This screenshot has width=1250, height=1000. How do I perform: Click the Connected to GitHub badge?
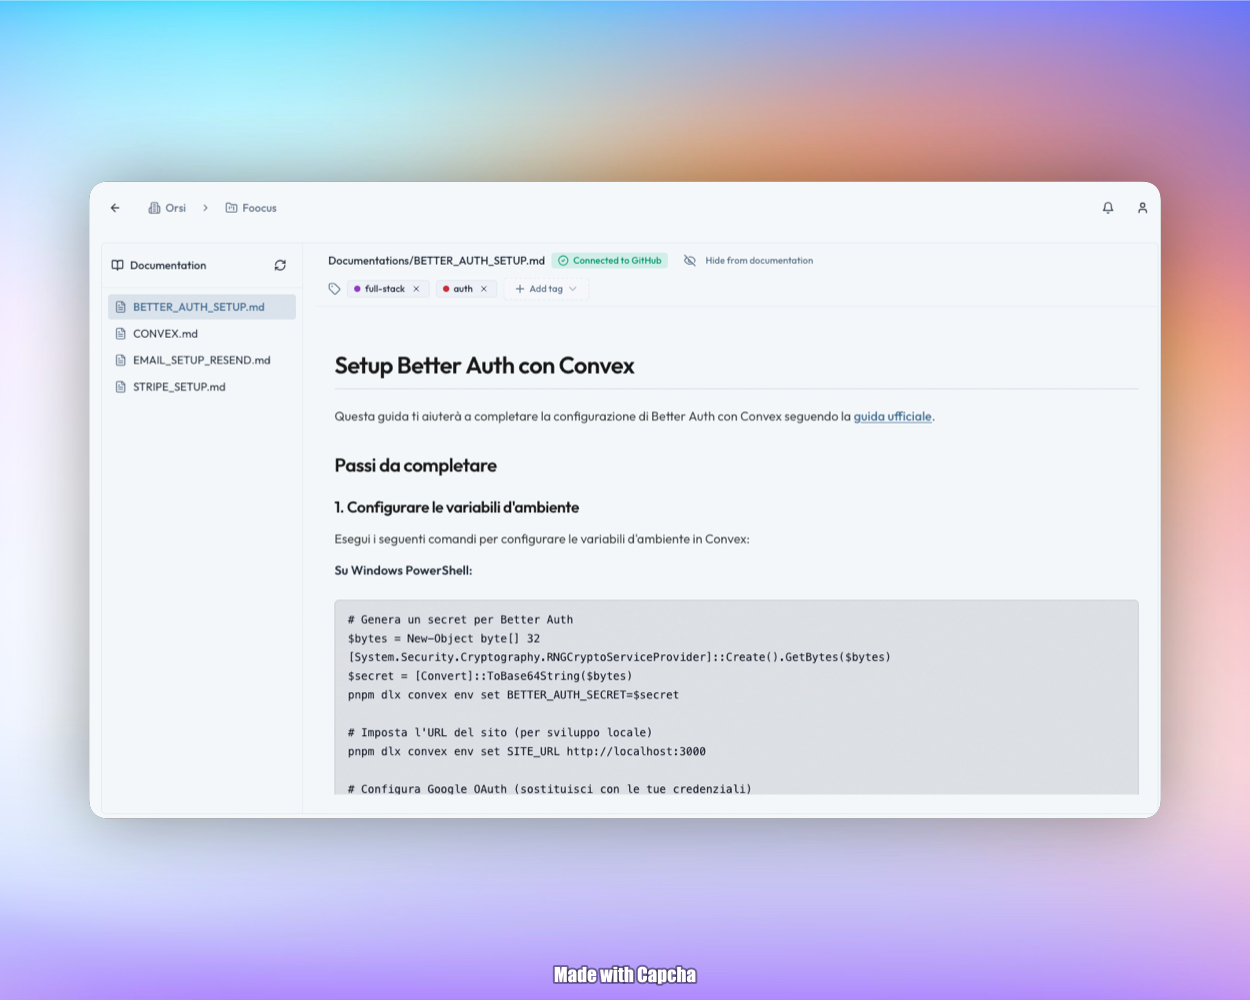pos(610,261)
